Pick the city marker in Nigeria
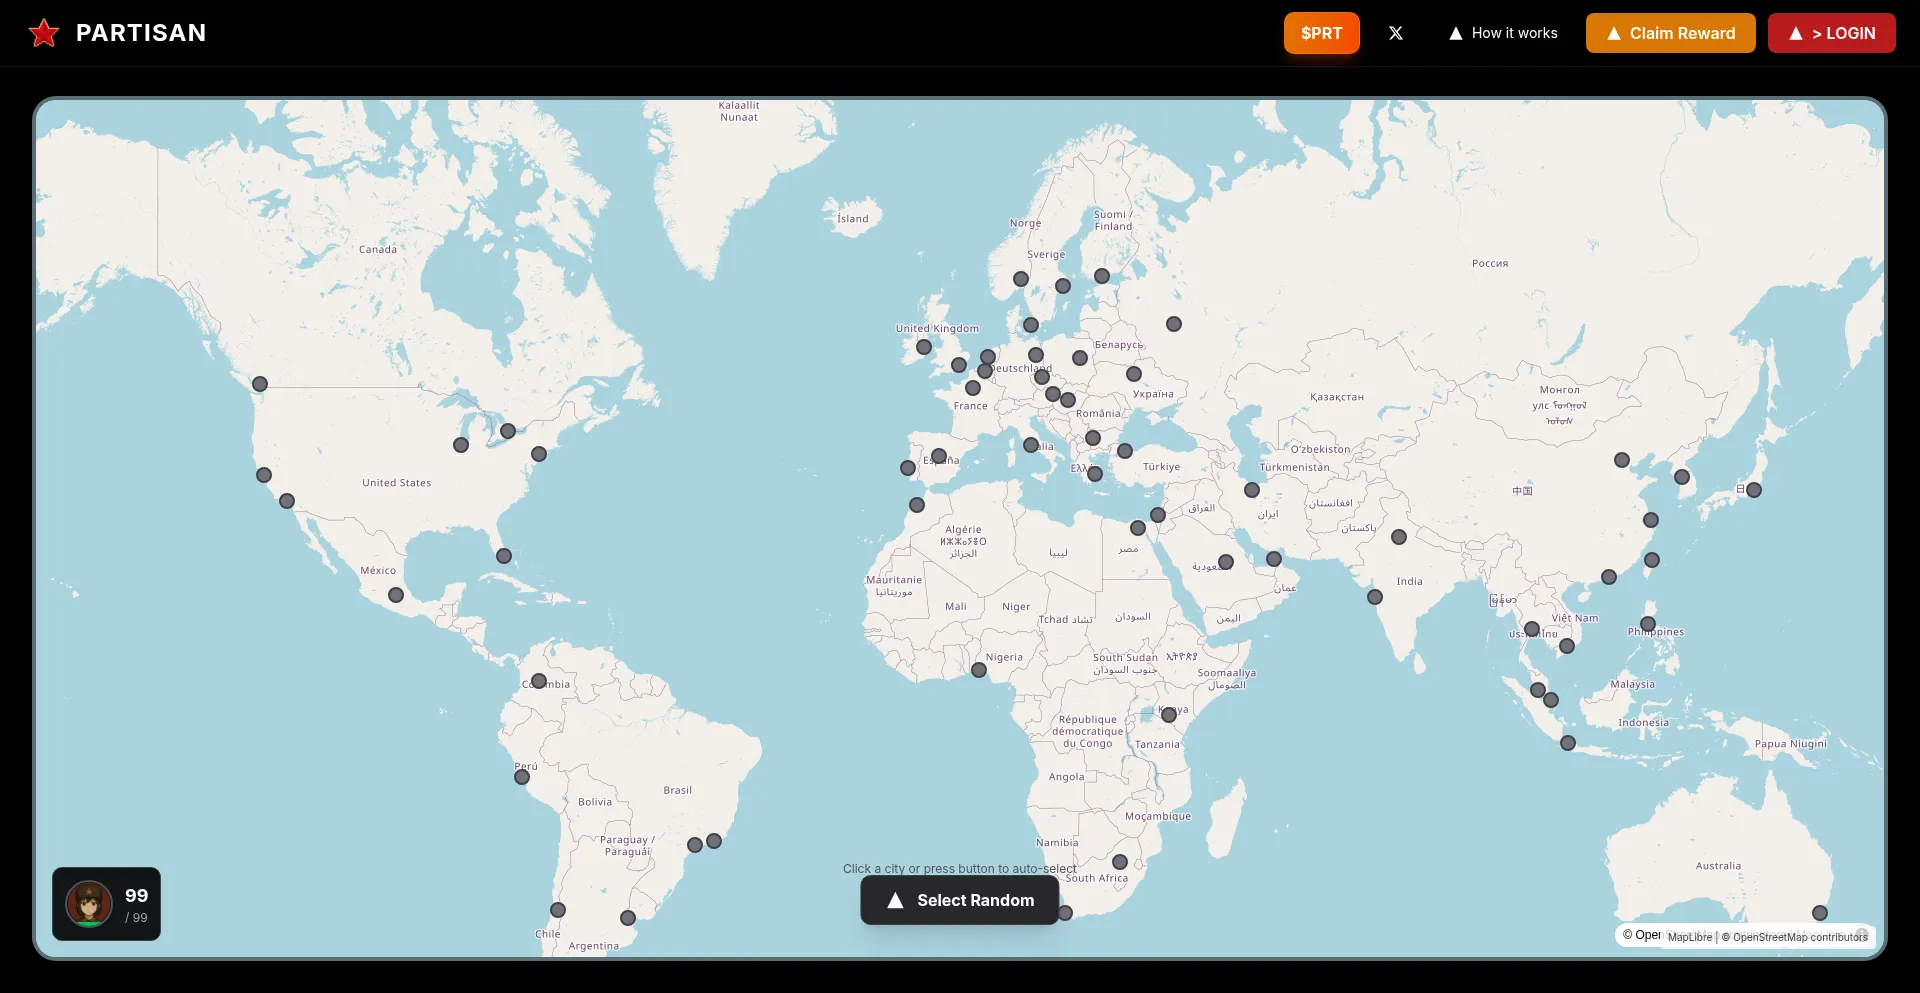The height and width of the screenshot is (993, 1920). click(979, 670)
